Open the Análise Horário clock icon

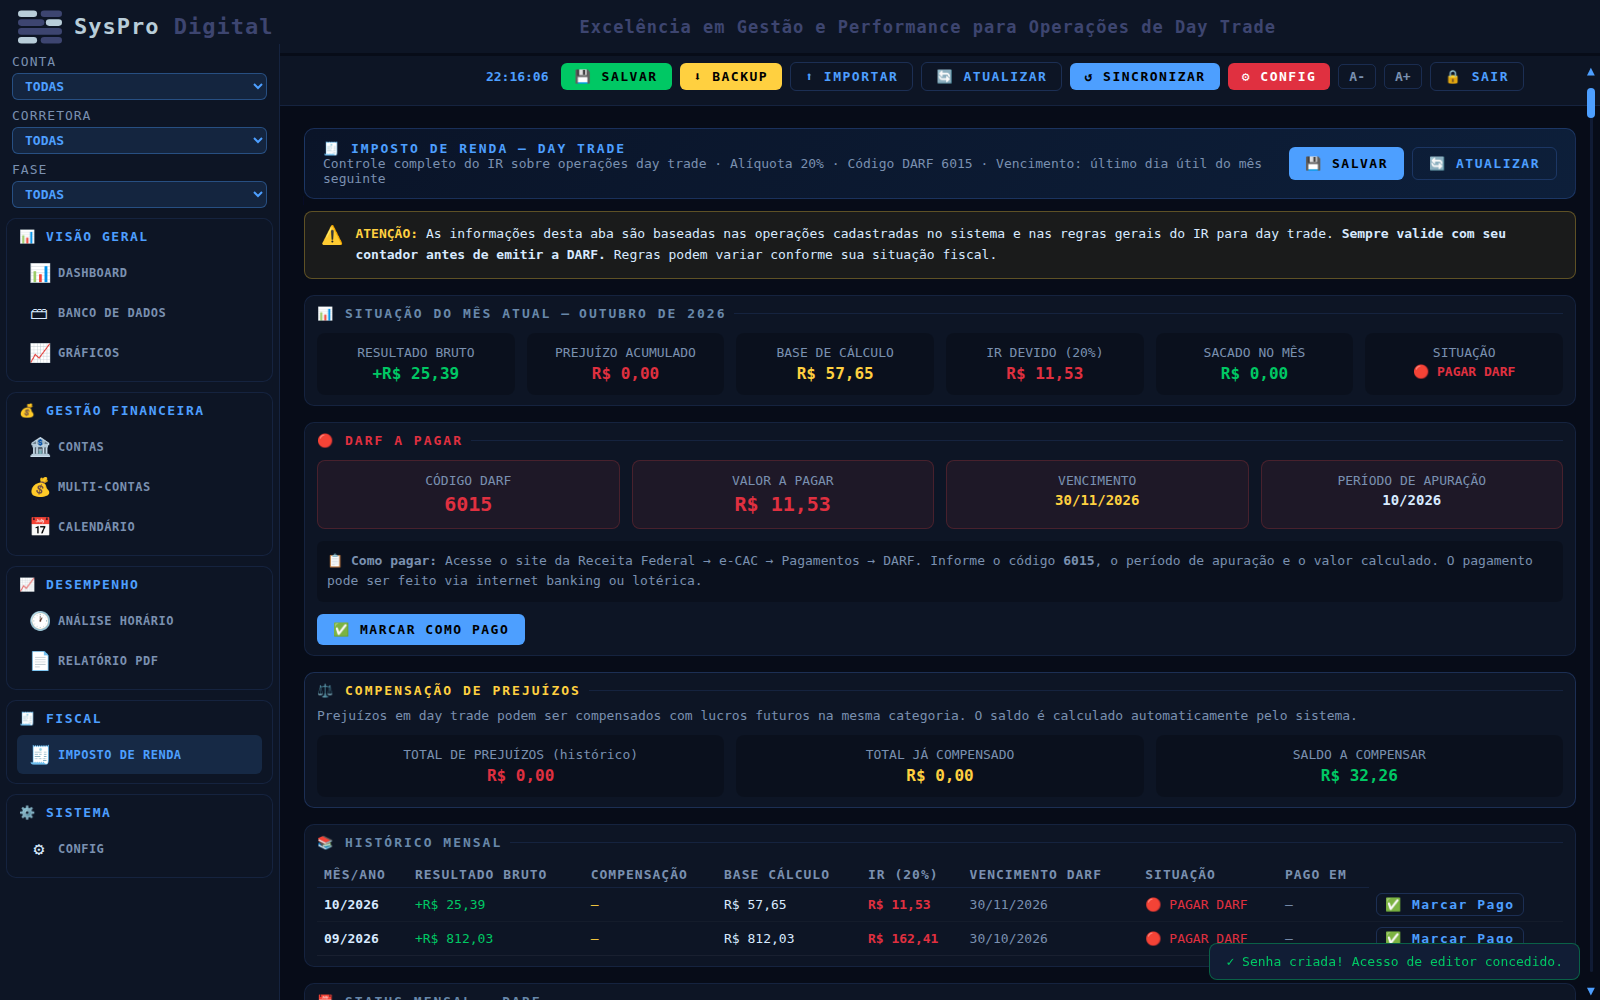40,621
